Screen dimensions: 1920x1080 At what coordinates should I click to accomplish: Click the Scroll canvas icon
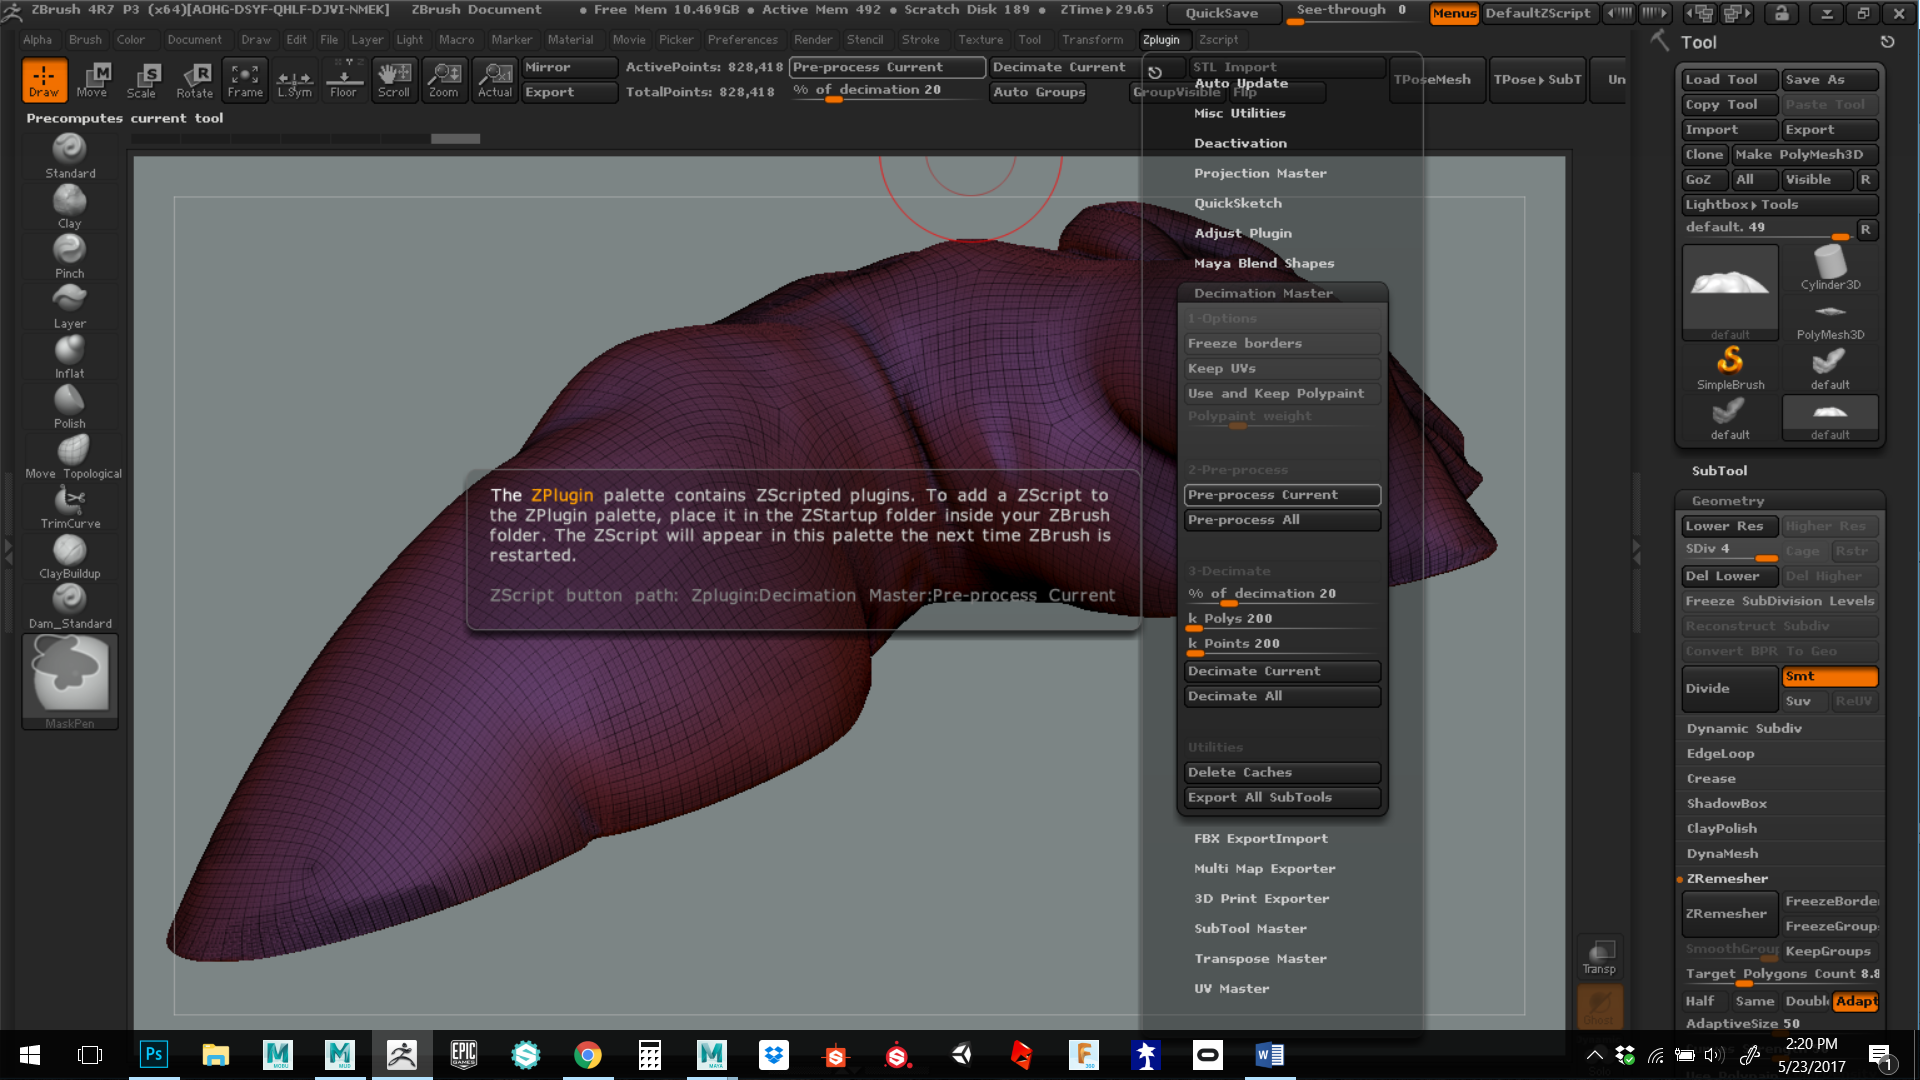click(394, 80)
